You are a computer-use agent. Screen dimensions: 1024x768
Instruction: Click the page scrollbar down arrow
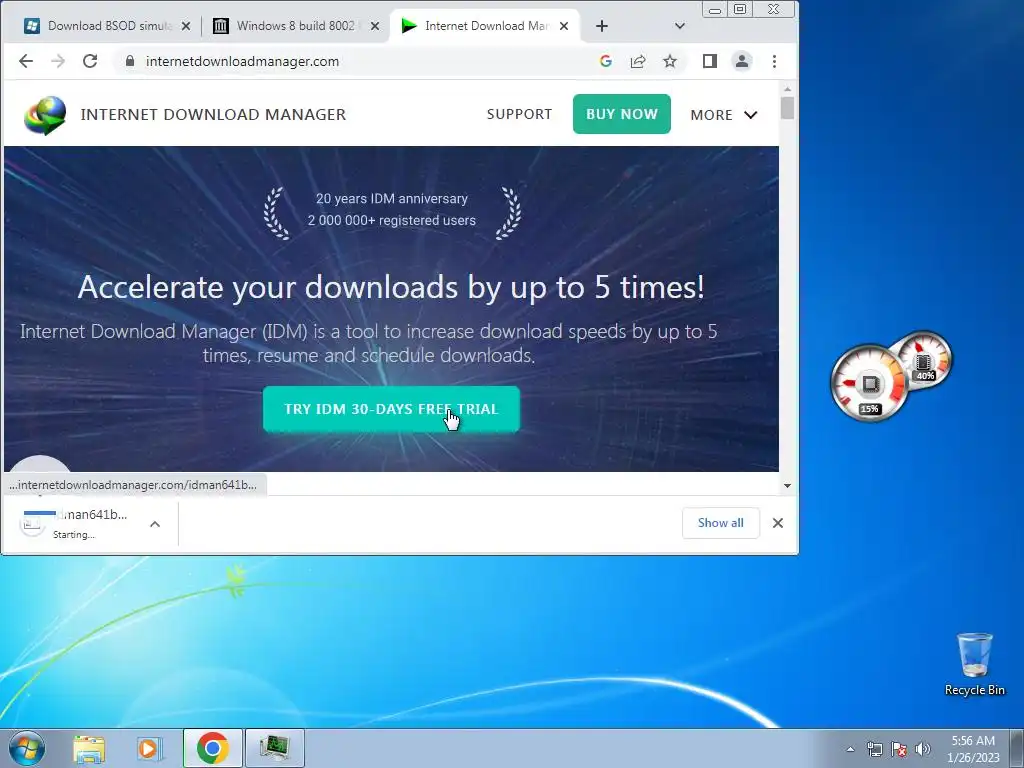tap(788, 485)
